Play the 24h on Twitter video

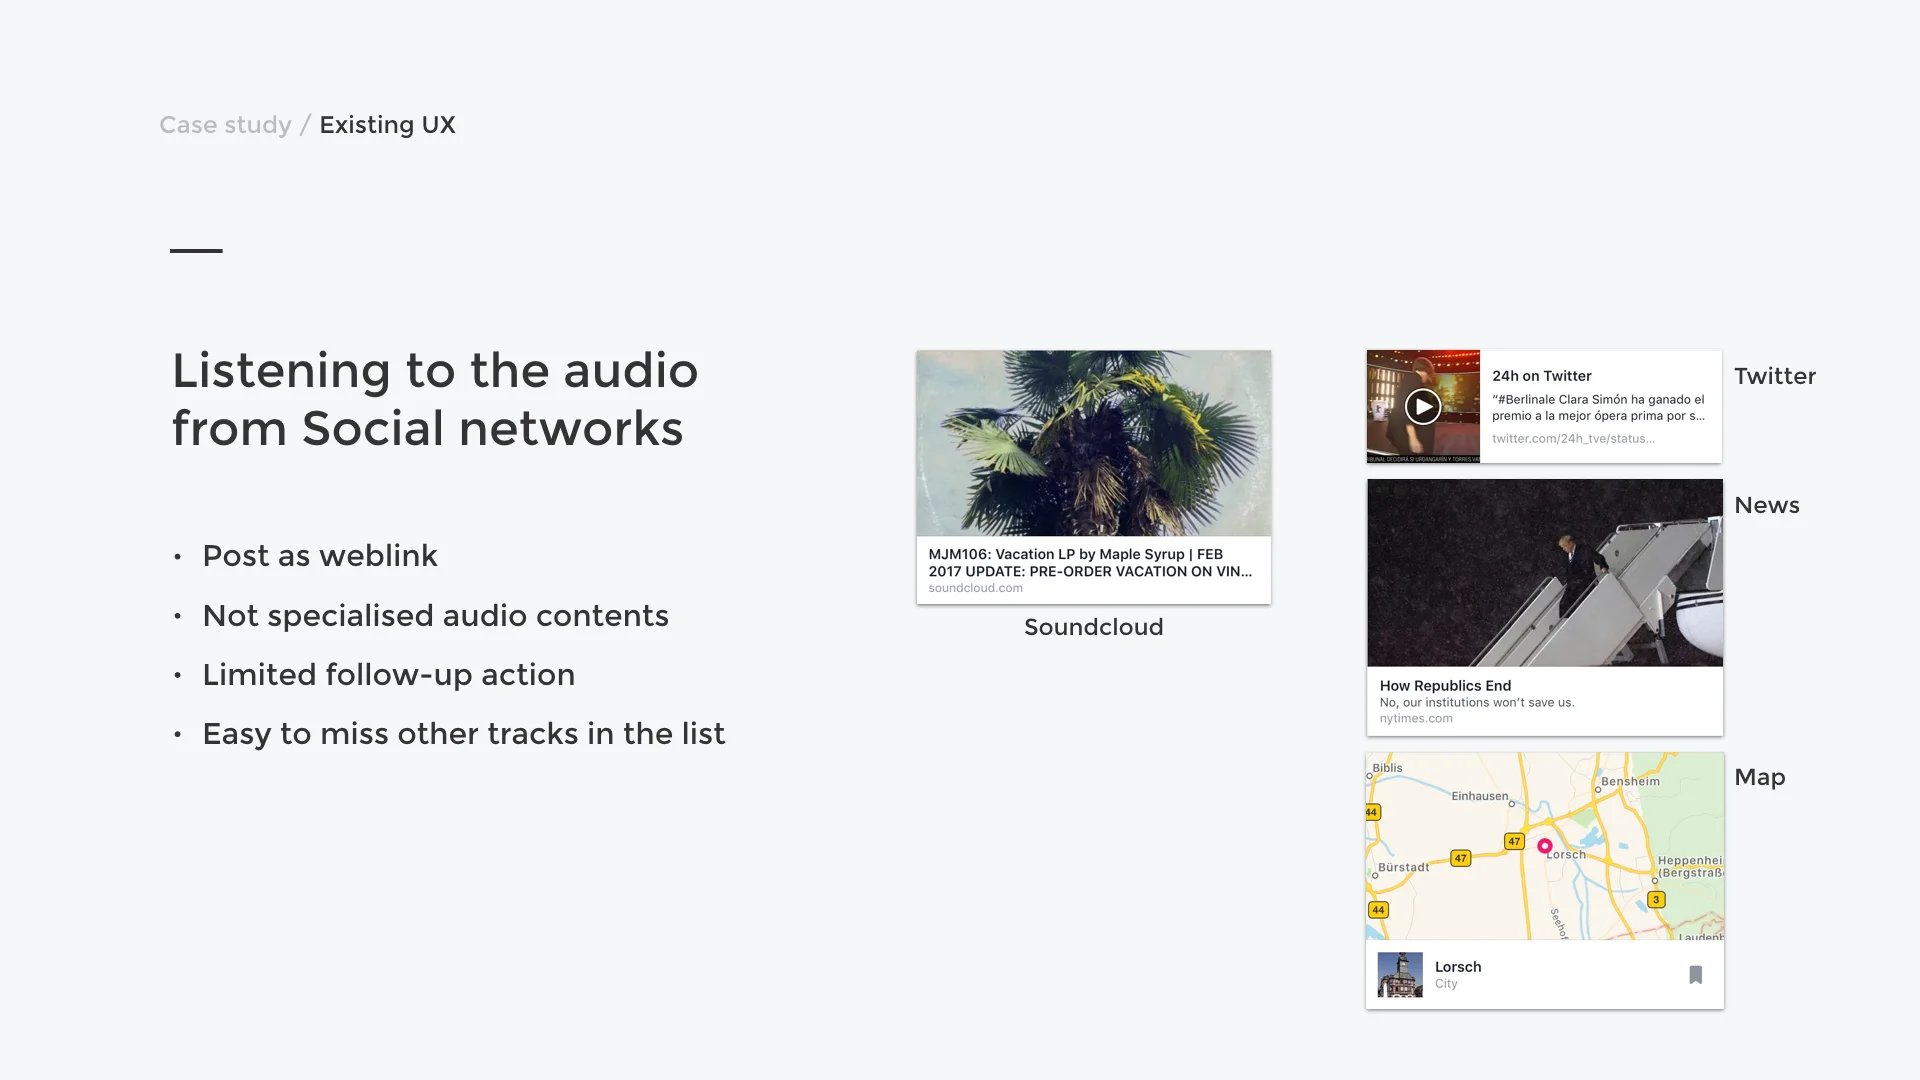click(x=1422, y=406)
